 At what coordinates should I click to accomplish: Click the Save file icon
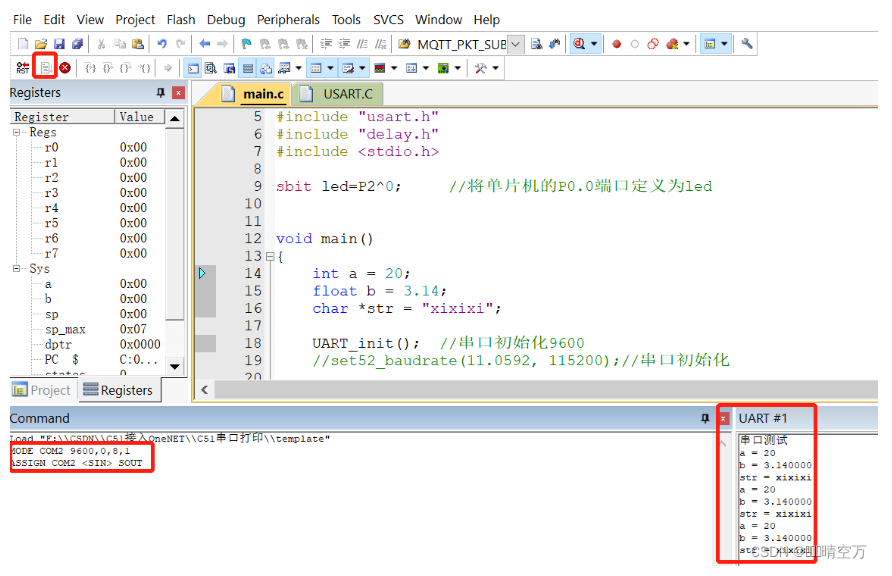59,44
